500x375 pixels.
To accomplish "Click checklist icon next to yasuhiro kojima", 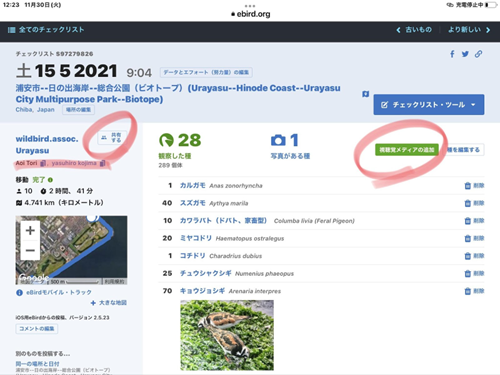I will coord(103,163).
